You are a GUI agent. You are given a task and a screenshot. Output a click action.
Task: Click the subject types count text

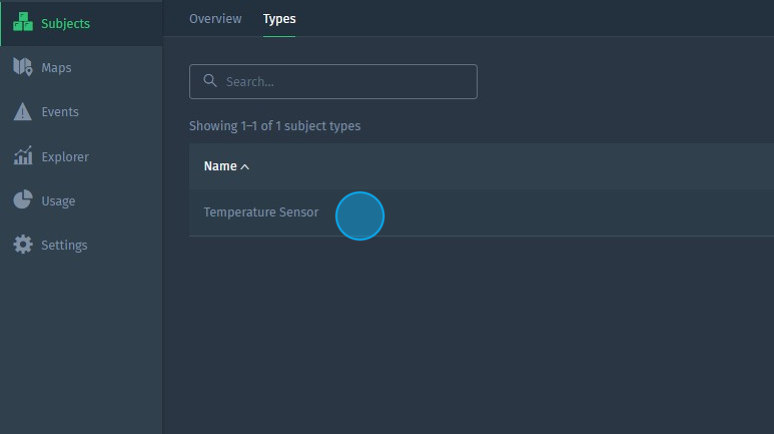pyautogui.click(x=275, y=126)
